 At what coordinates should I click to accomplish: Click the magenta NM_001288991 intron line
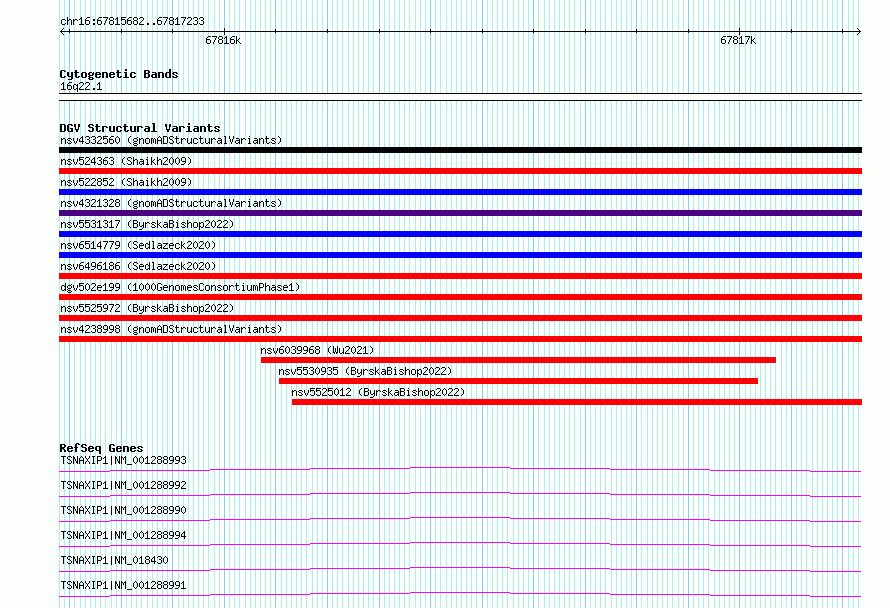coord(460,594)
